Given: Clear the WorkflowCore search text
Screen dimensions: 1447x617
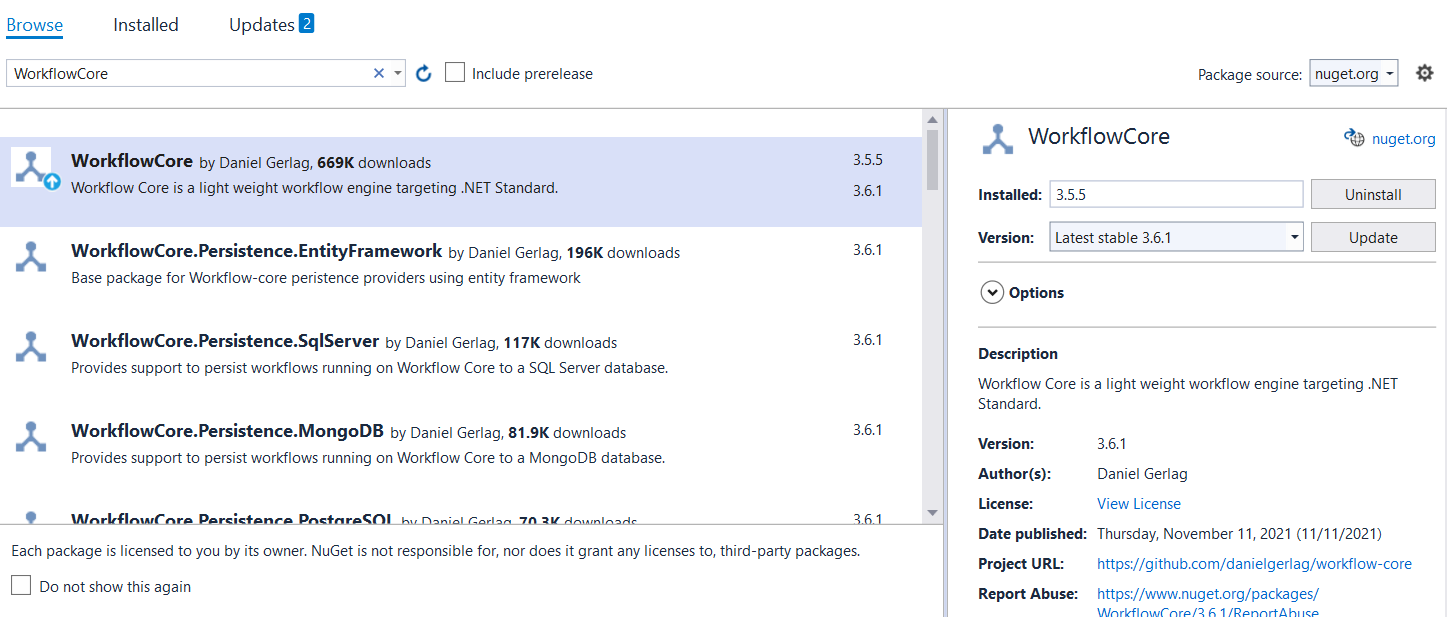Looking at the screenshot, I should [379, 73].
